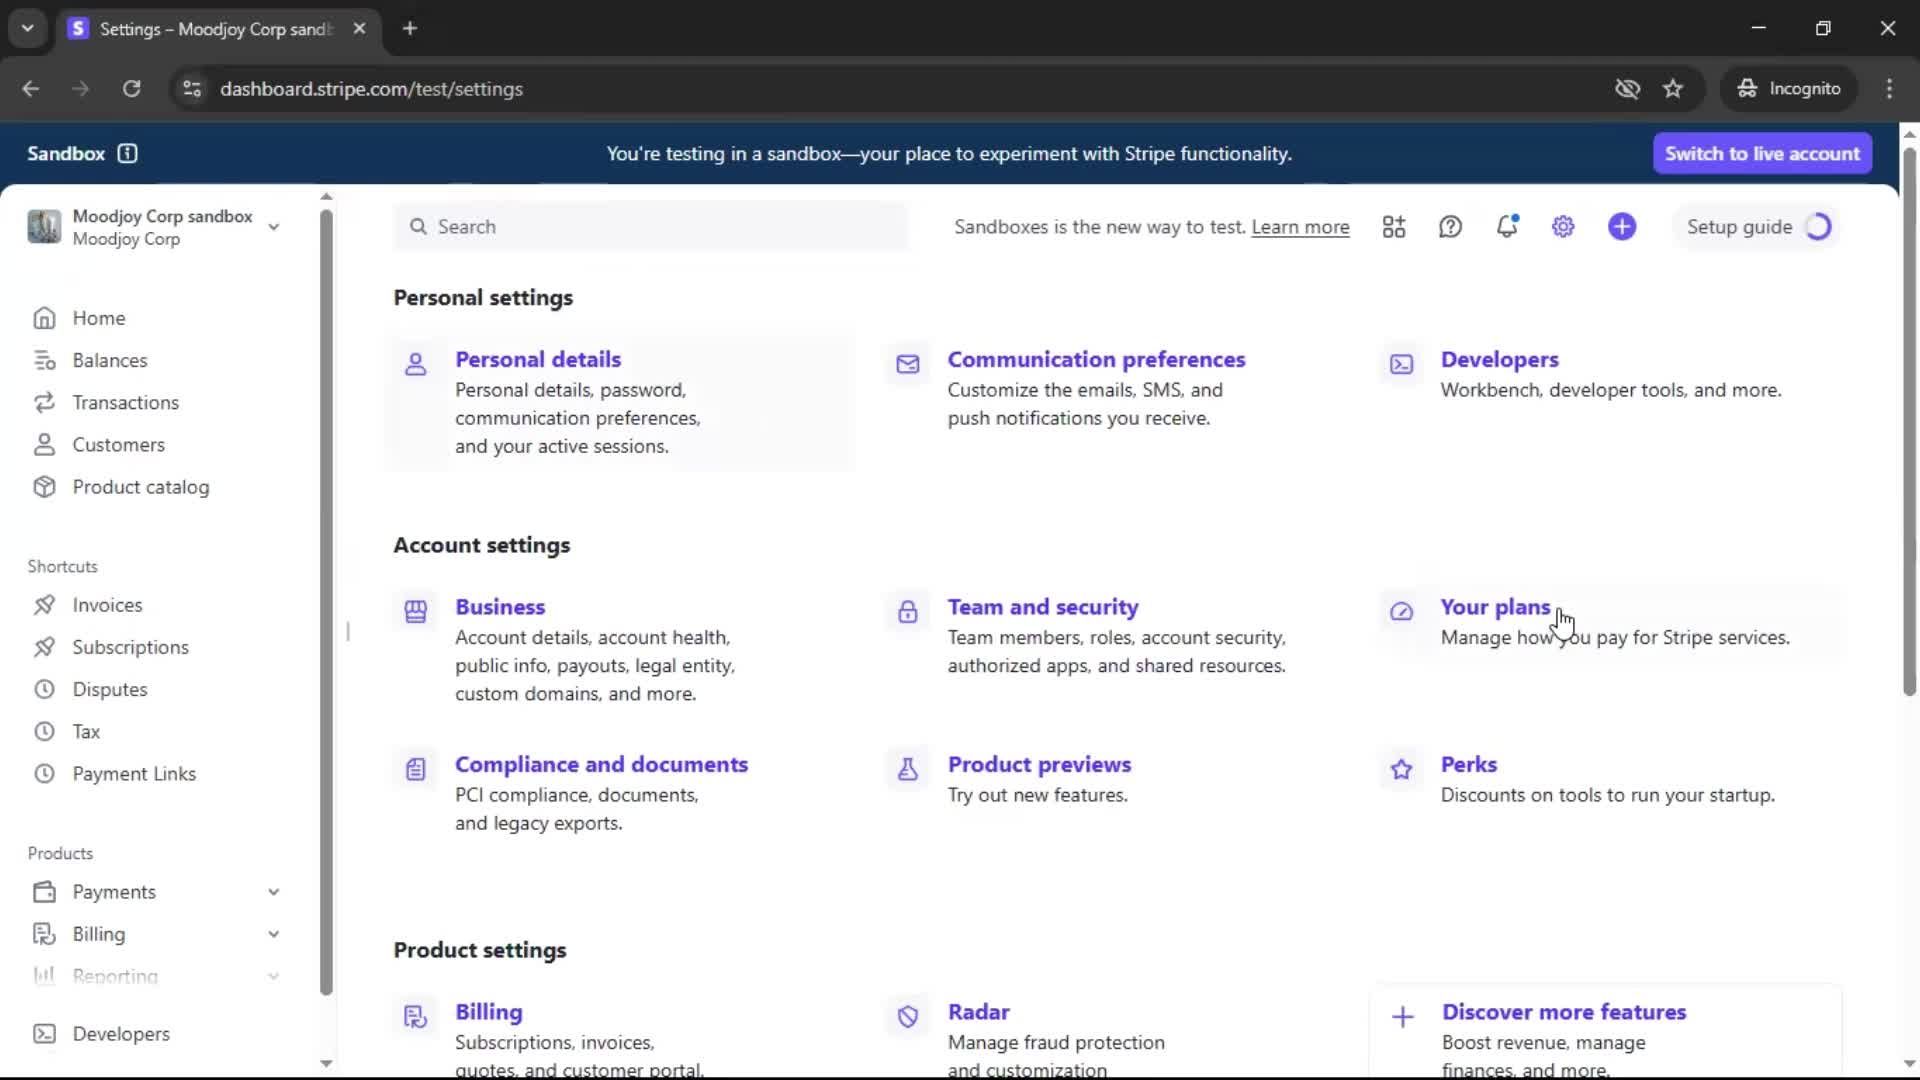Click the help question mark icon
Screen dimensions: 1920x1080
[1450, 227]
